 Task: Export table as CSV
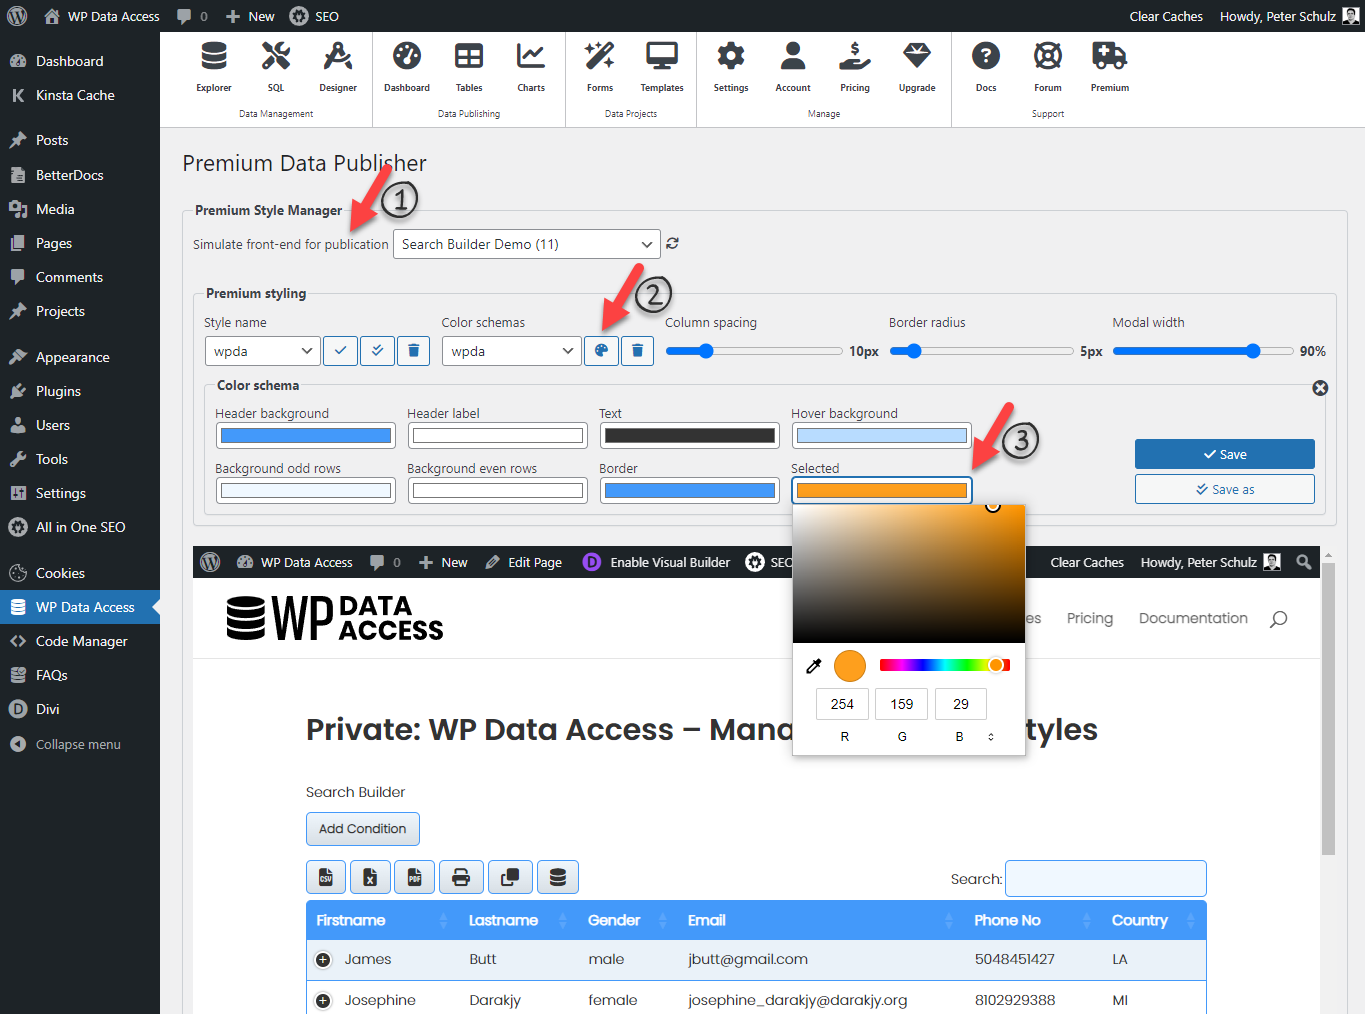coord(326,877)
